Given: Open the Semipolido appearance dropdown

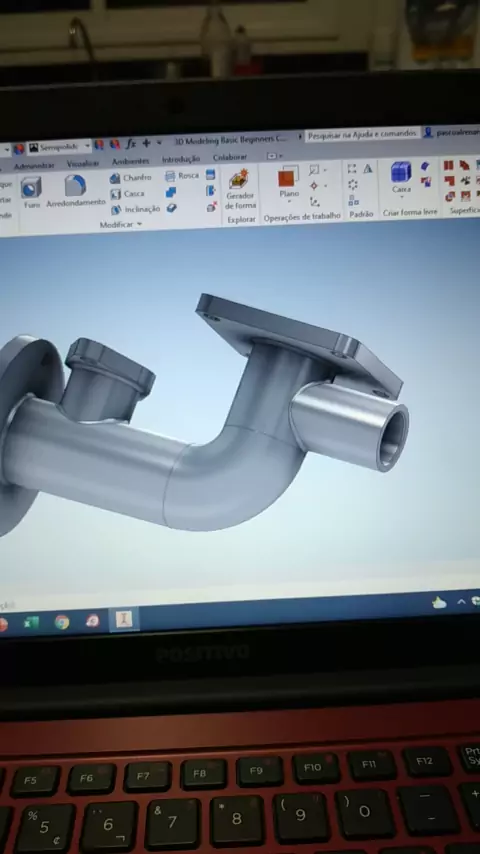Looking at the screenshot, I should tap(59, 147).
